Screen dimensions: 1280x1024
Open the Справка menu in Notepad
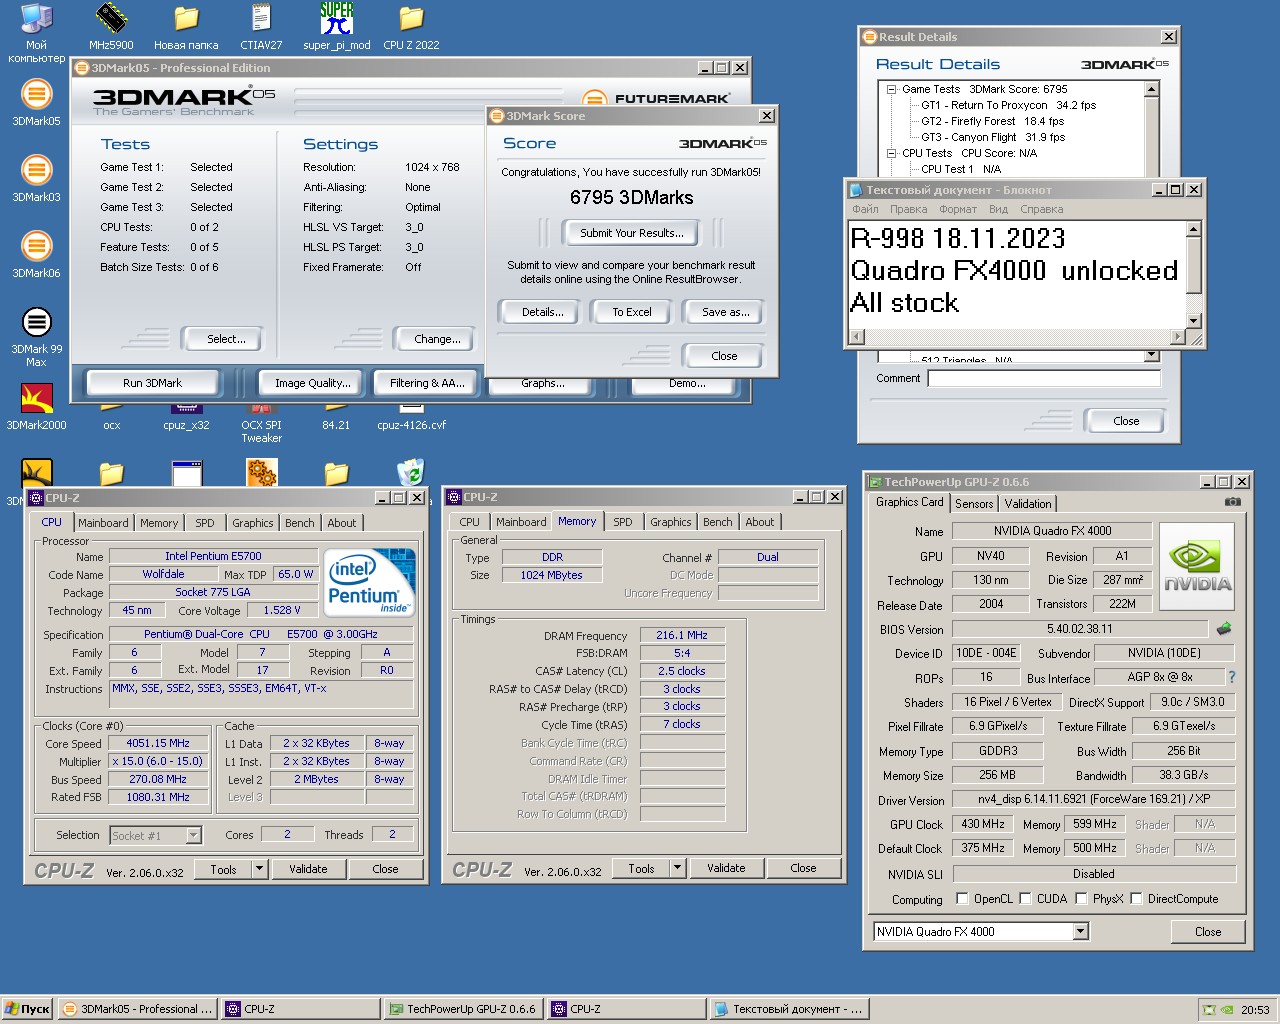click(1041, 209)
